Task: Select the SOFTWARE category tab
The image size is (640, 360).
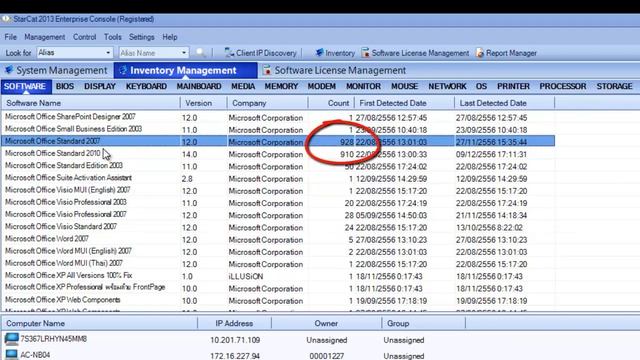Action: (x=25, y=87)
